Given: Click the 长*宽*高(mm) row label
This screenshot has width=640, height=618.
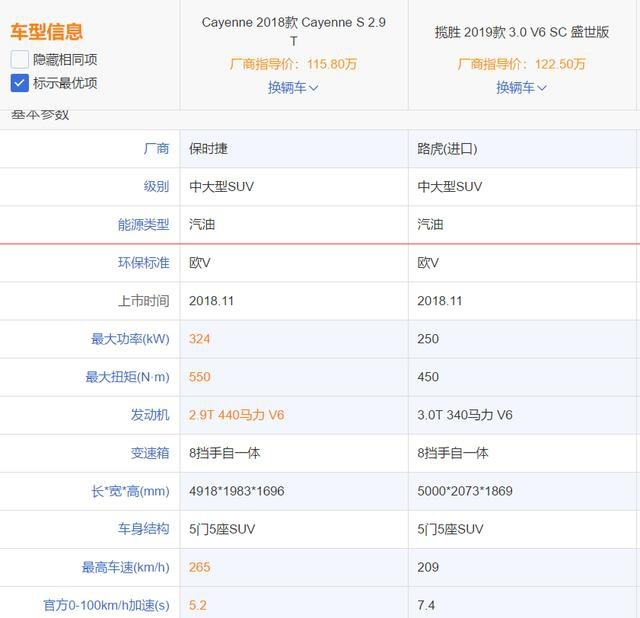Looking at the screenshot, I should (131, 491).
